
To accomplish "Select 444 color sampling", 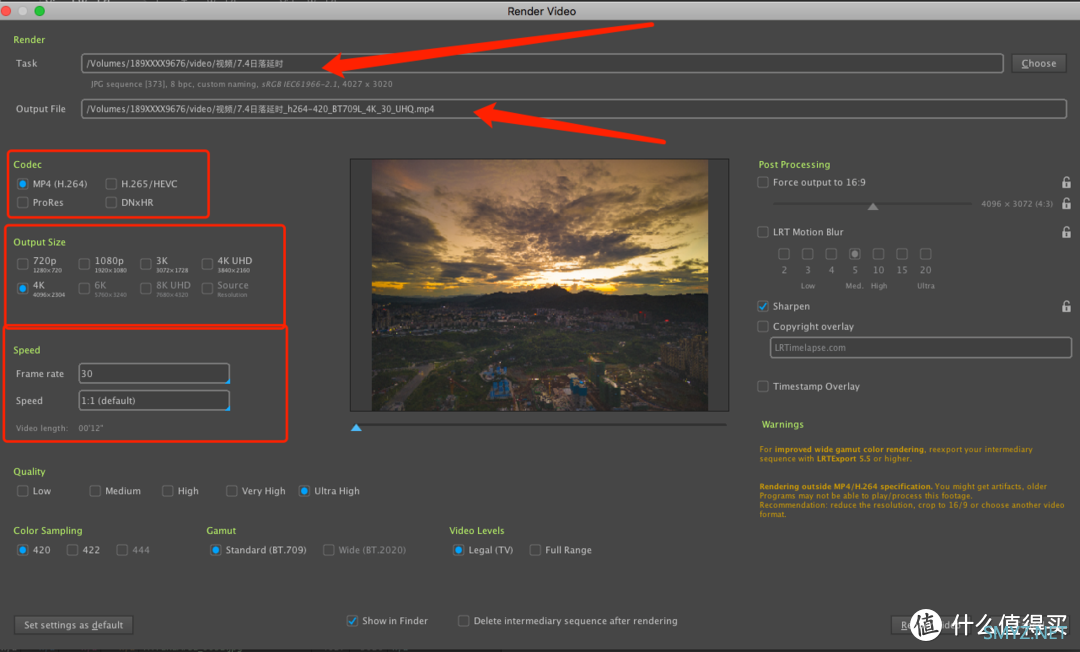I will 122,550.
